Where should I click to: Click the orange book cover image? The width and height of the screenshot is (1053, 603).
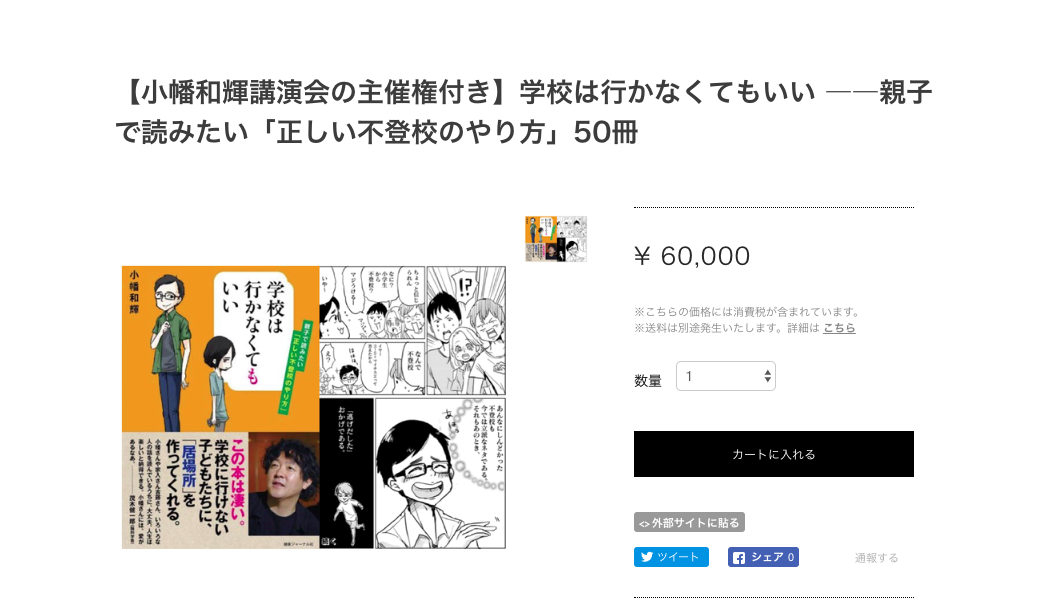220,407
